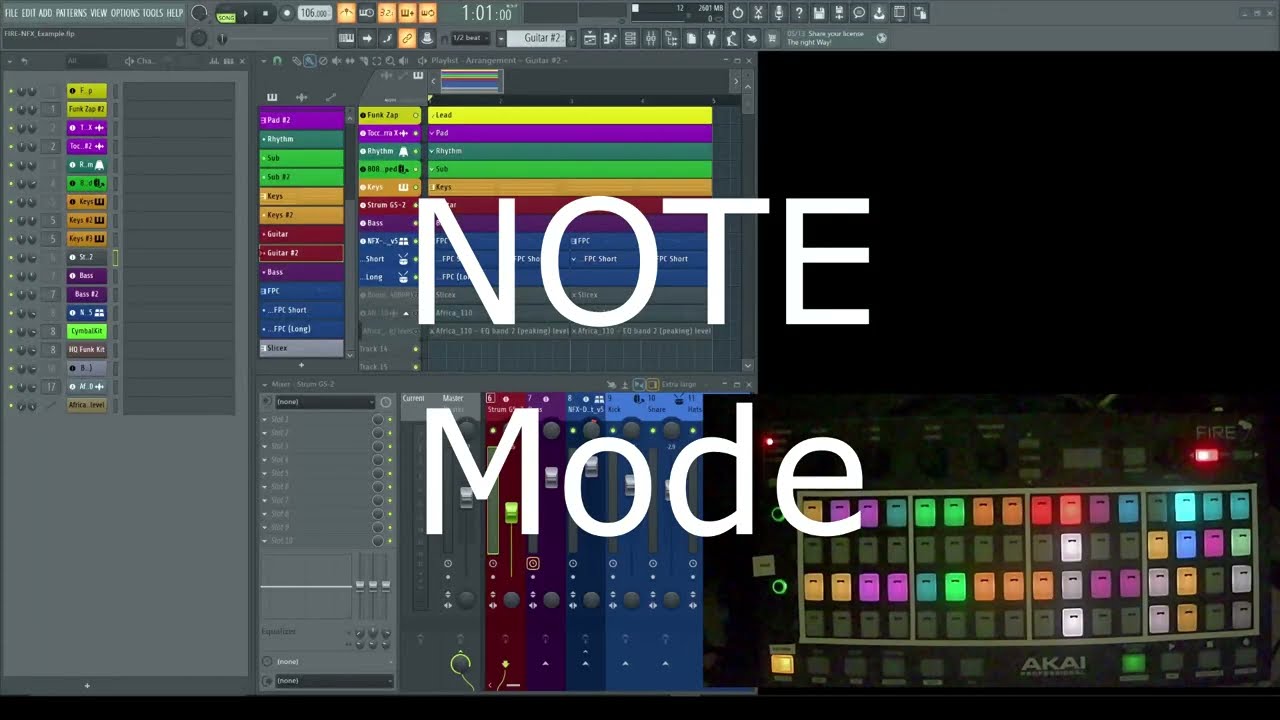The height and width of the screenshot is (720, 1280).
Task: Save project with floppy disk icon
Action: [x=819, y=13]
